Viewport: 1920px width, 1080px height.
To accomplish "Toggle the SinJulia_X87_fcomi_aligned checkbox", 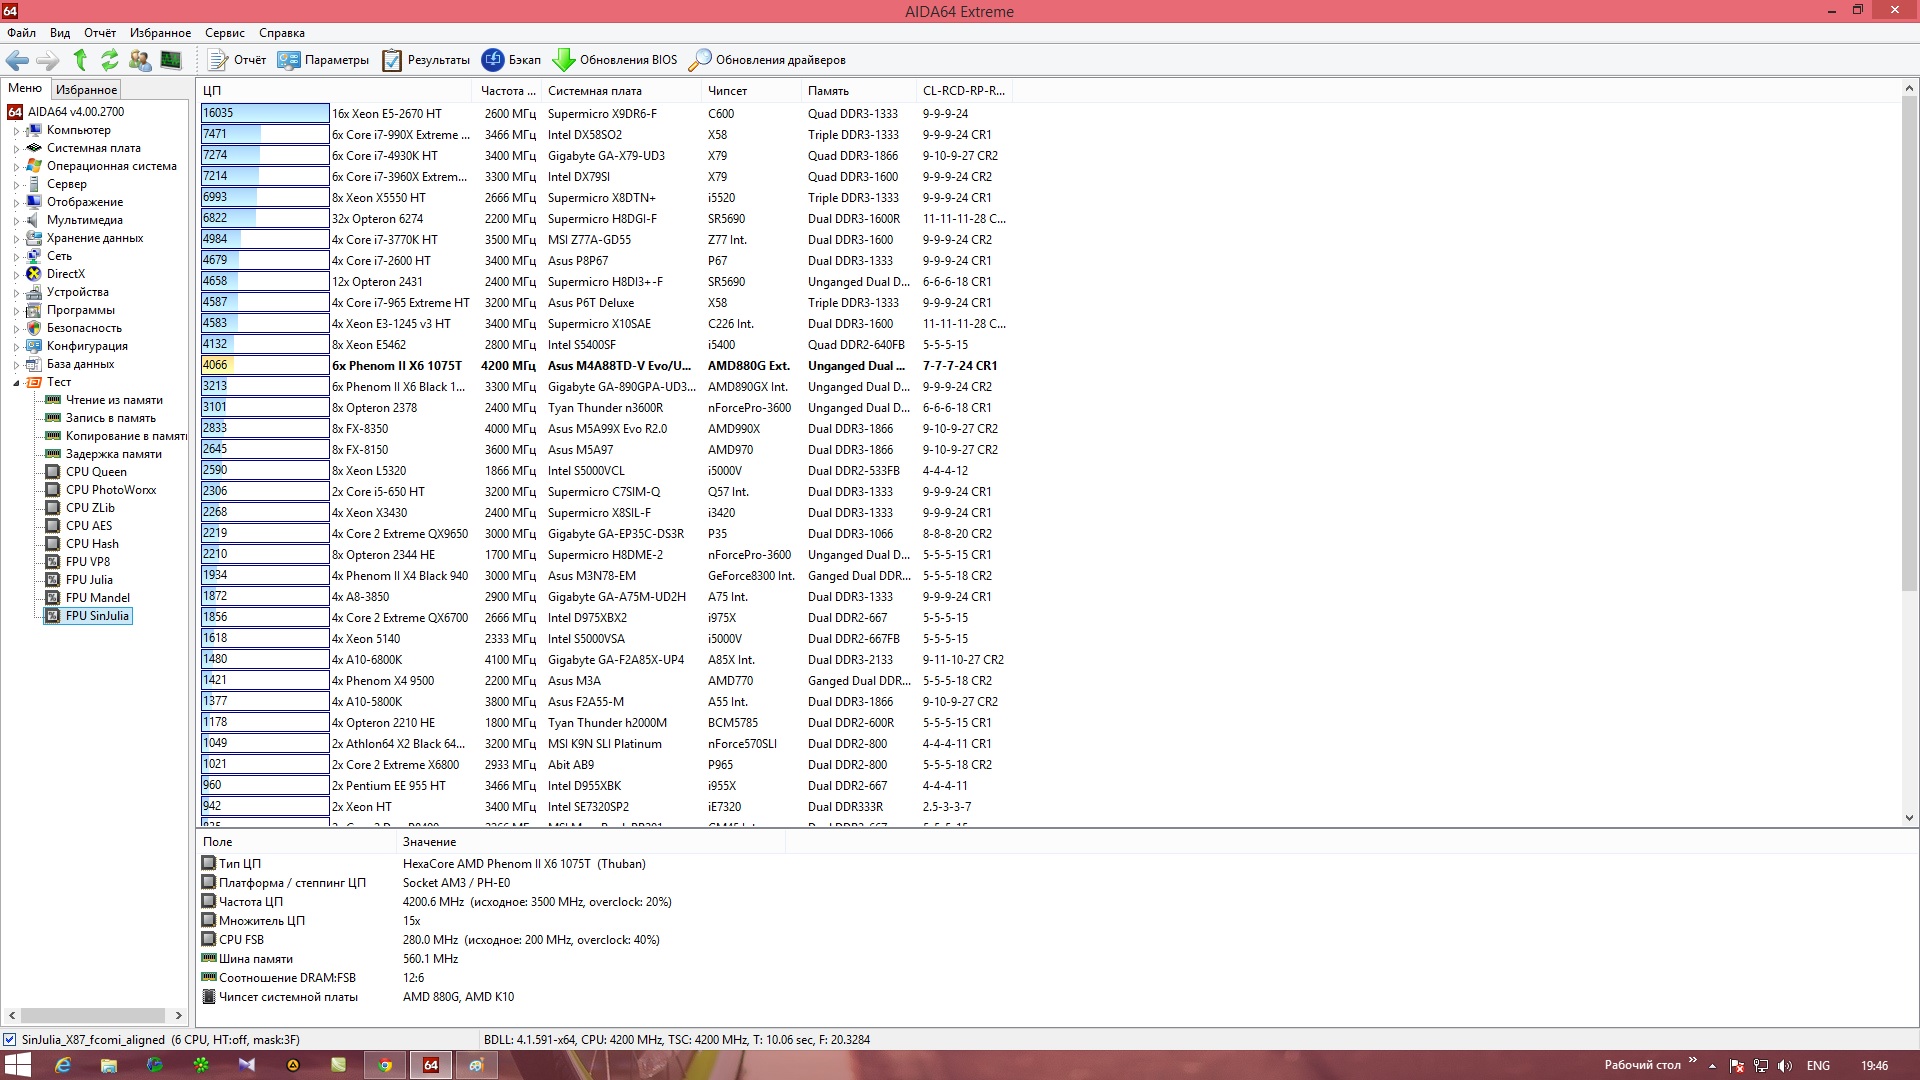I will point(10,1040).
